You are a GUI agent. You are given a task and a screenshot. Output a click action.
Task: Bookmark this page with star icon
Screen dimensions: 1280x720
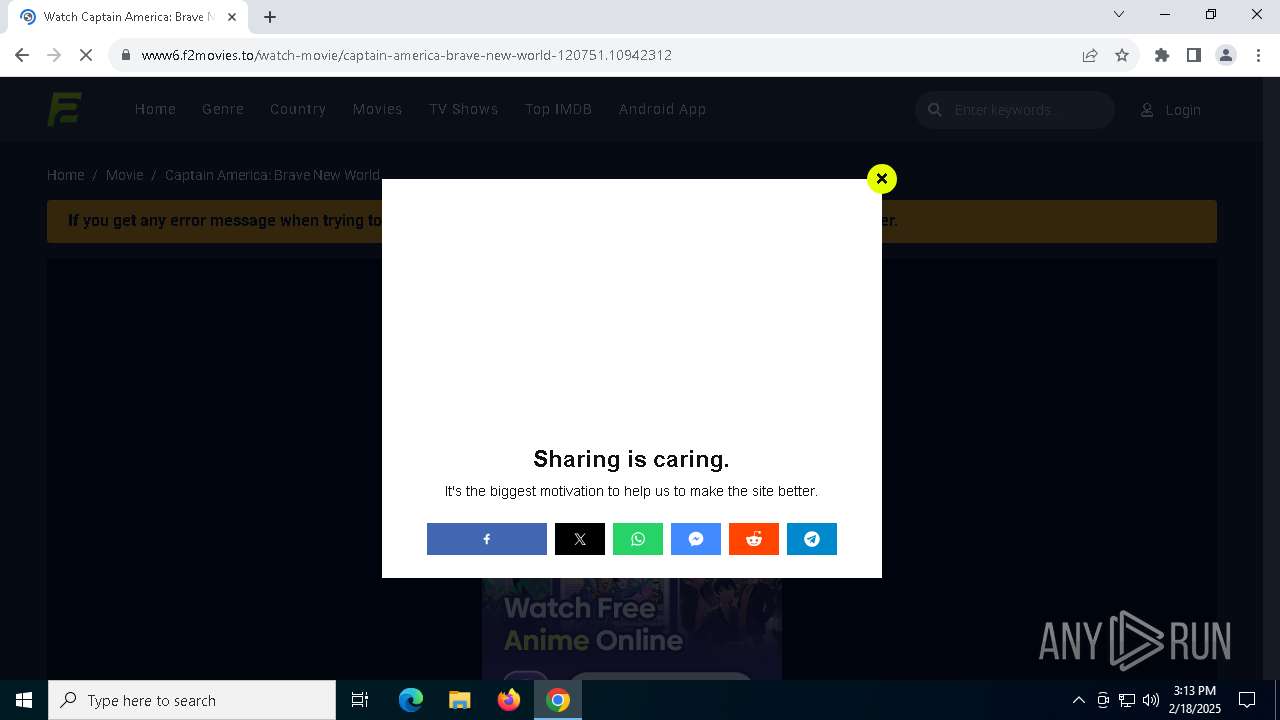tap(1122, 55)
